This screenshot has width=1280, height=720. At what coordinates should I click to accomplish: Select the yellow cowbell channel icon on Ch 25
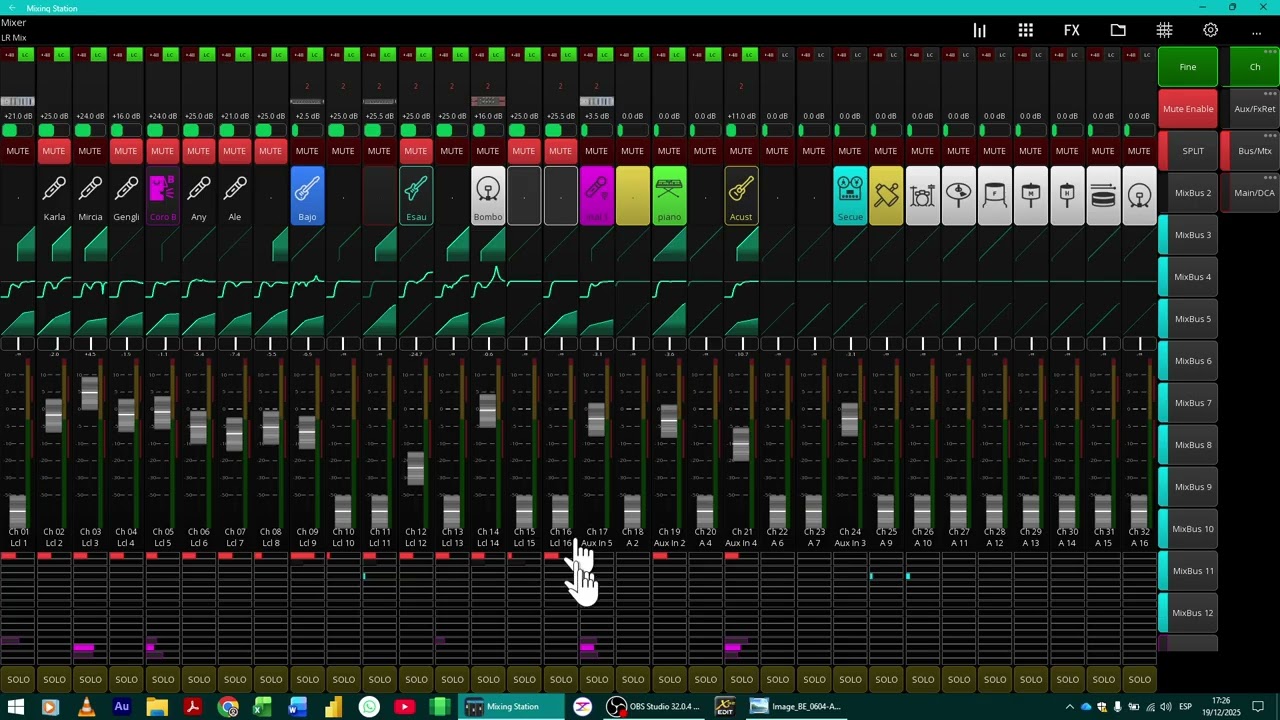pos(886,196)
